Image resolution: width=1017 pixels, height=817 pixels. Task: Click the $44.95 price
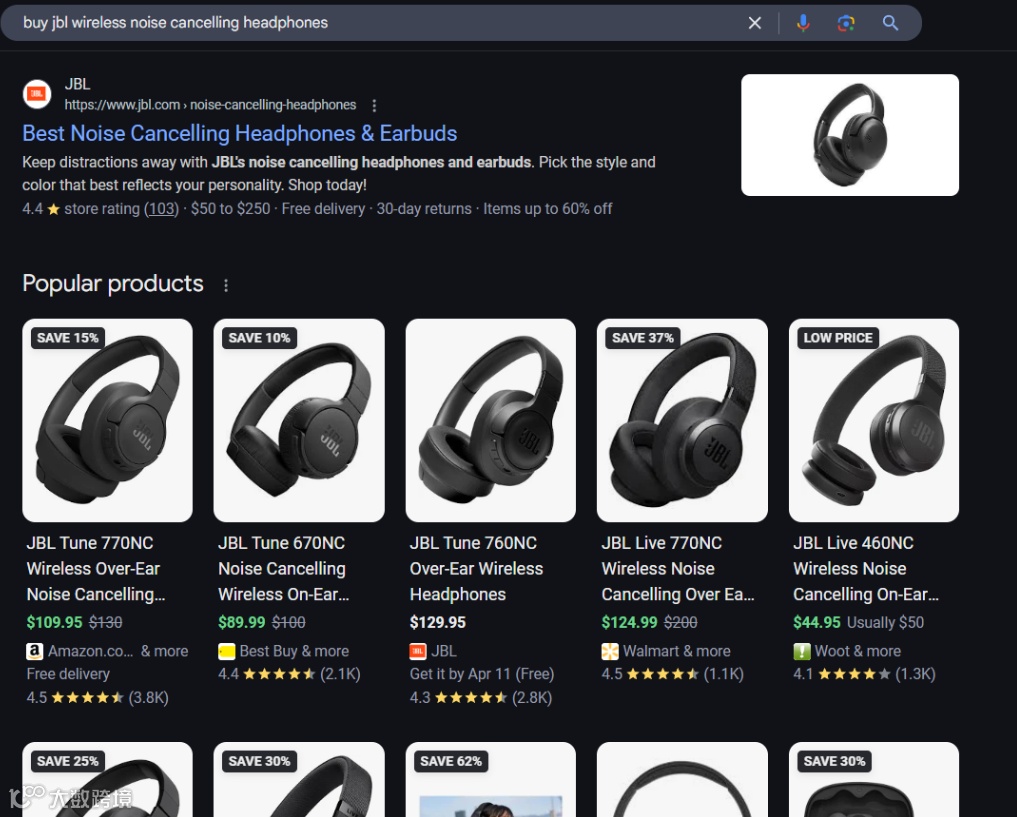tap(817, 622)
